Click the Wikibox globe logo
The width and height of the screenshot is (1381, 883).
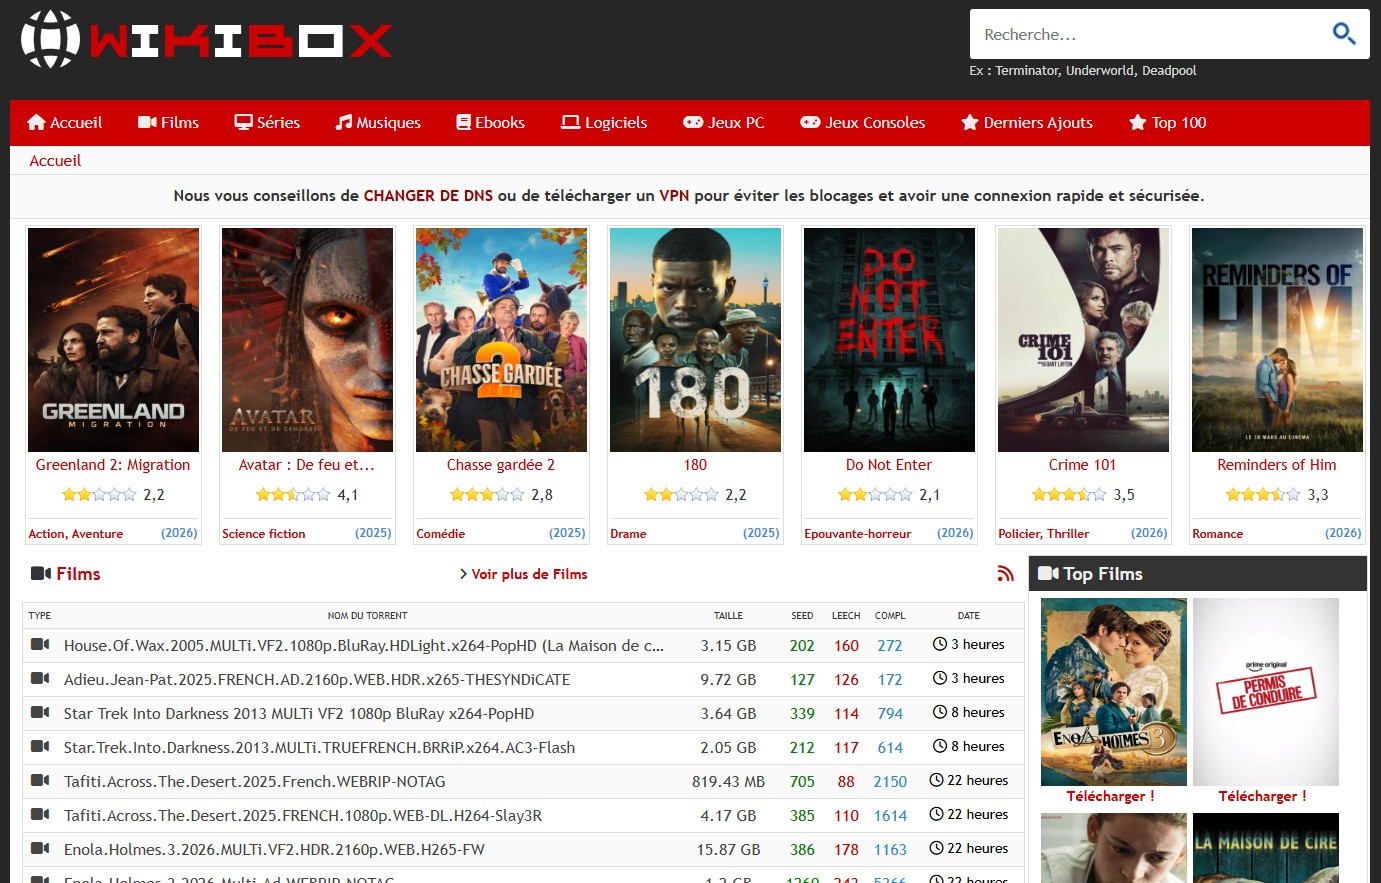pyautogui.click(x=50, y=39)
